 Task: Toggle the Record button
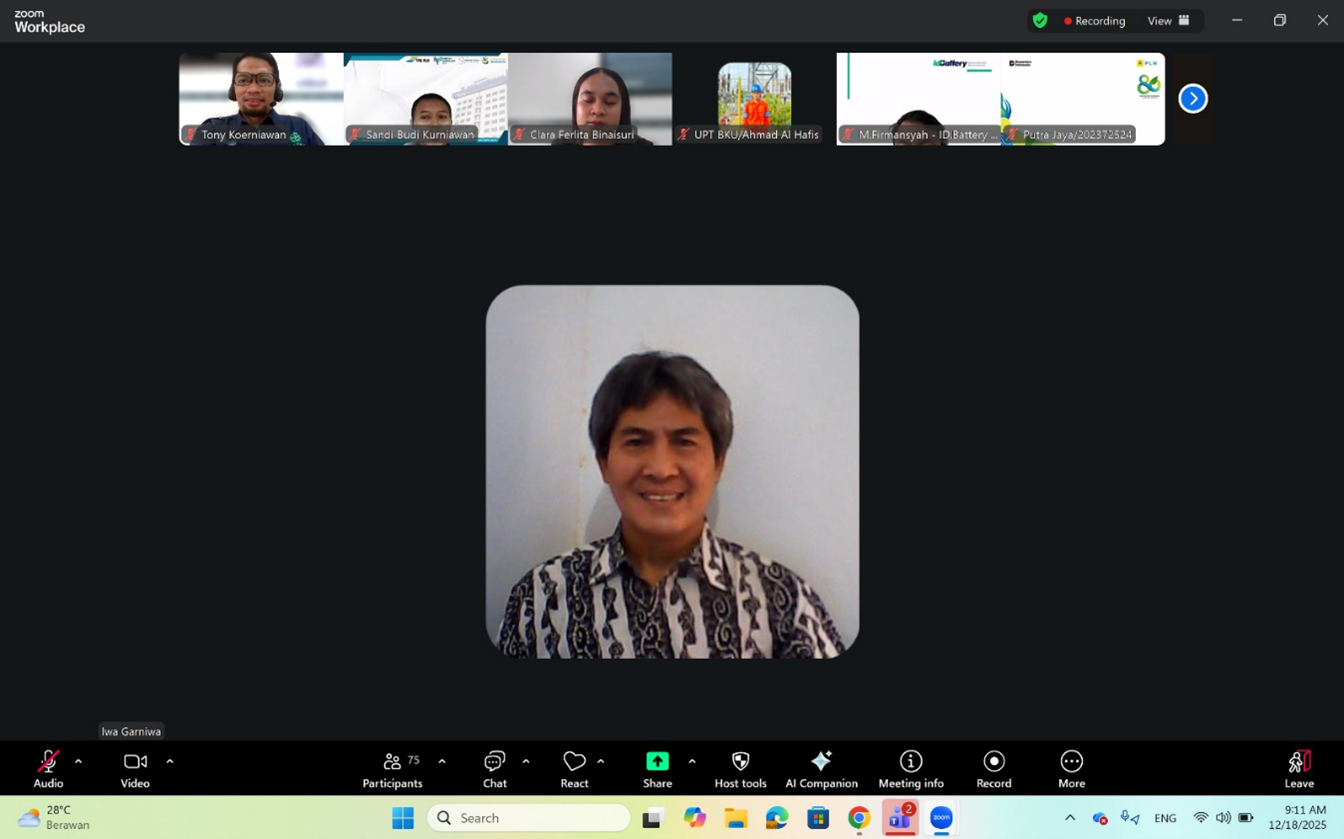pos(993,767)
